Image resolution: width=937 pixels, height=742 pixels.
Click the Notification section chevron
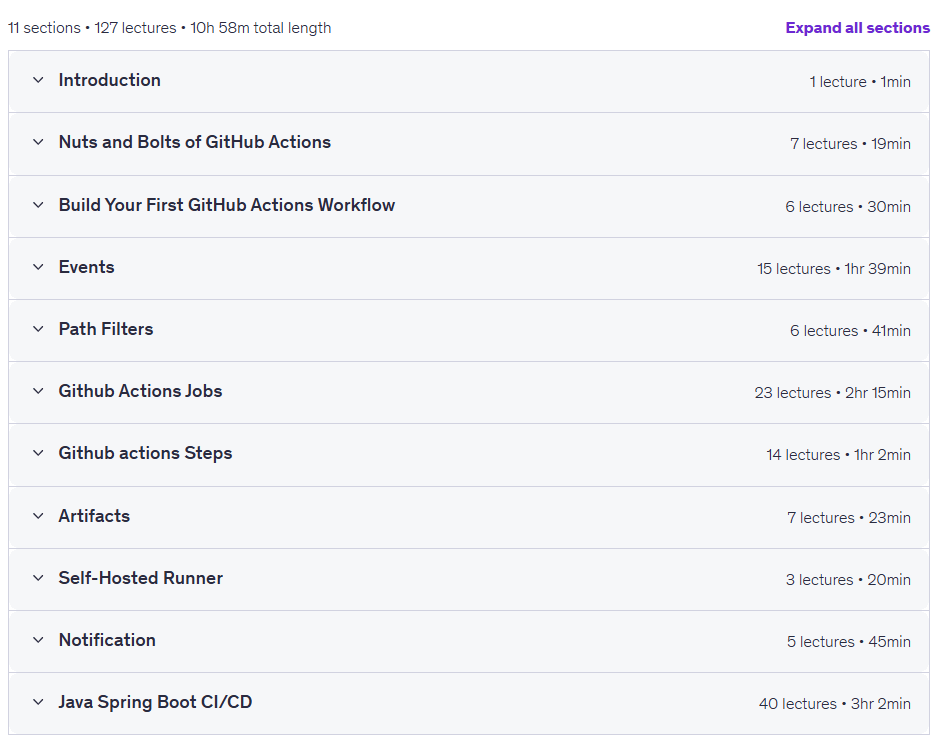point(38,640)
